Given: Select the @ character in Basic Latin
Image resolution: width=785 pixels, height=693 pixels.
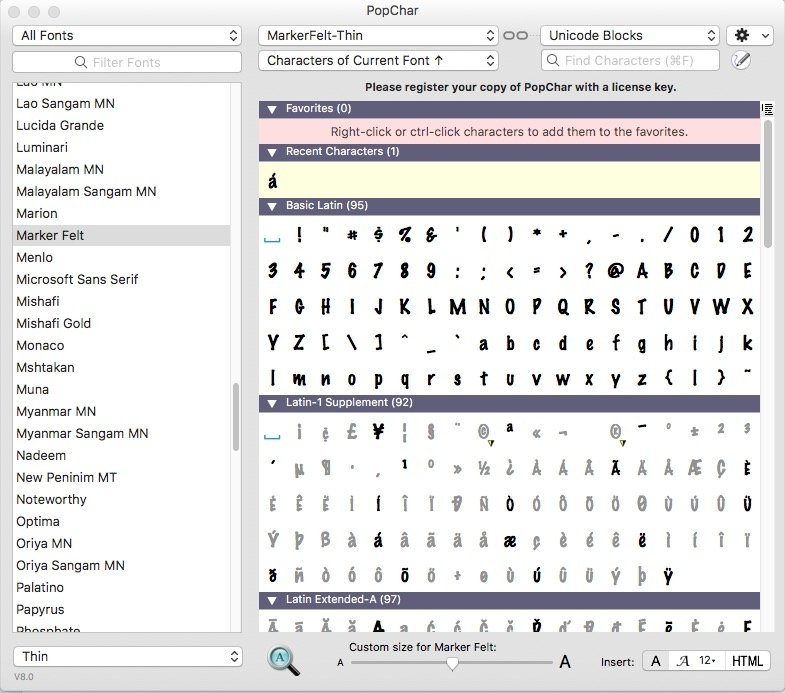Looking at the screenshot, I should (x=615, y=270).
